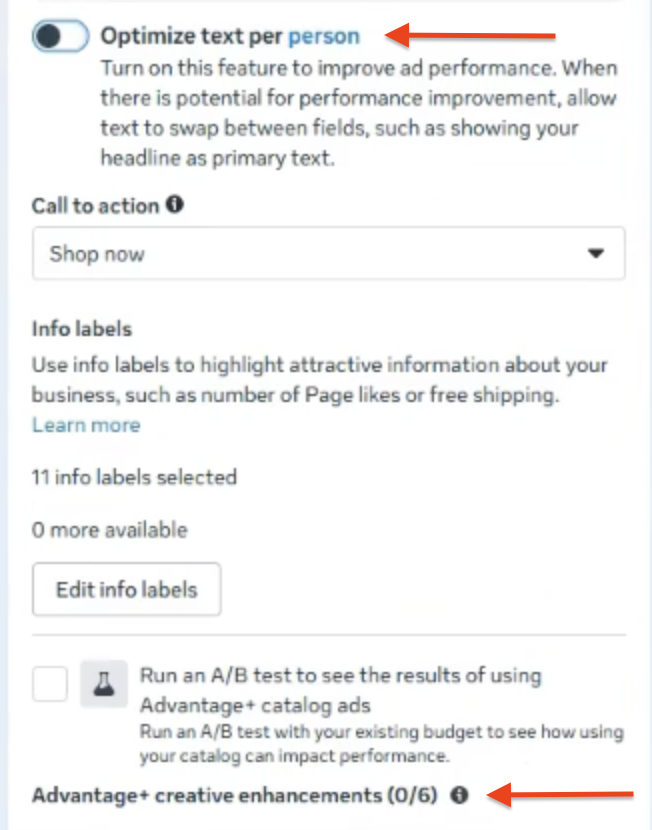Click the red arrow pointing at Optimize text
652x830 pixels.
[x=470, y=37]
